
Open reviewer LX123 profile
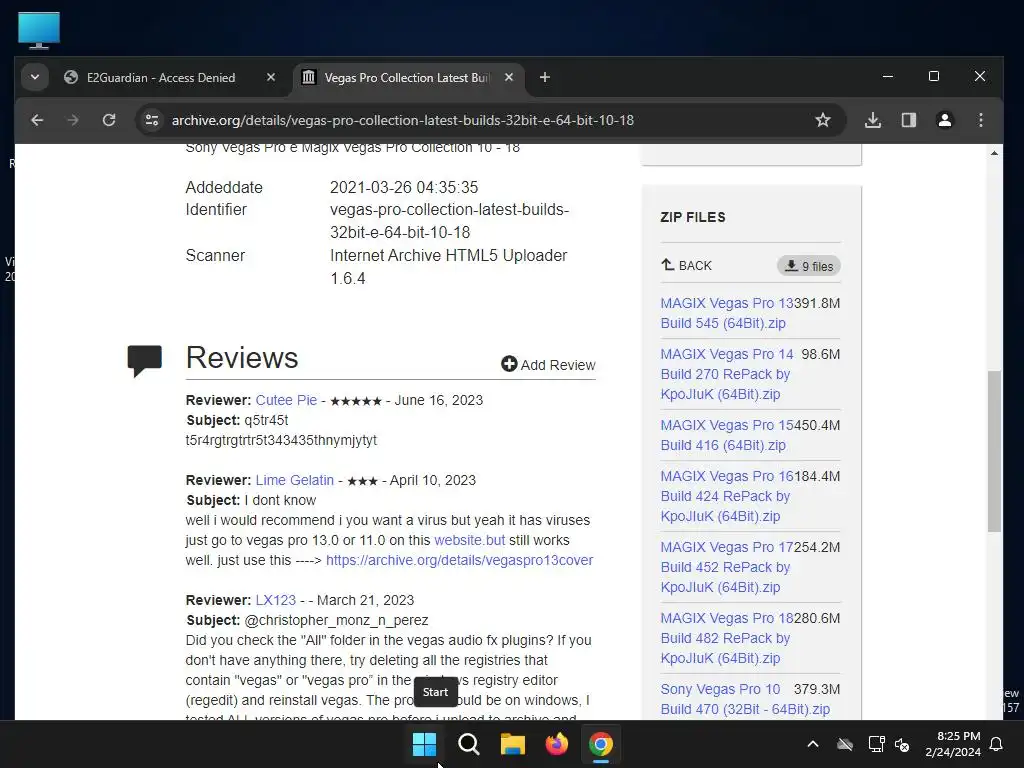(x=276, y=600)
